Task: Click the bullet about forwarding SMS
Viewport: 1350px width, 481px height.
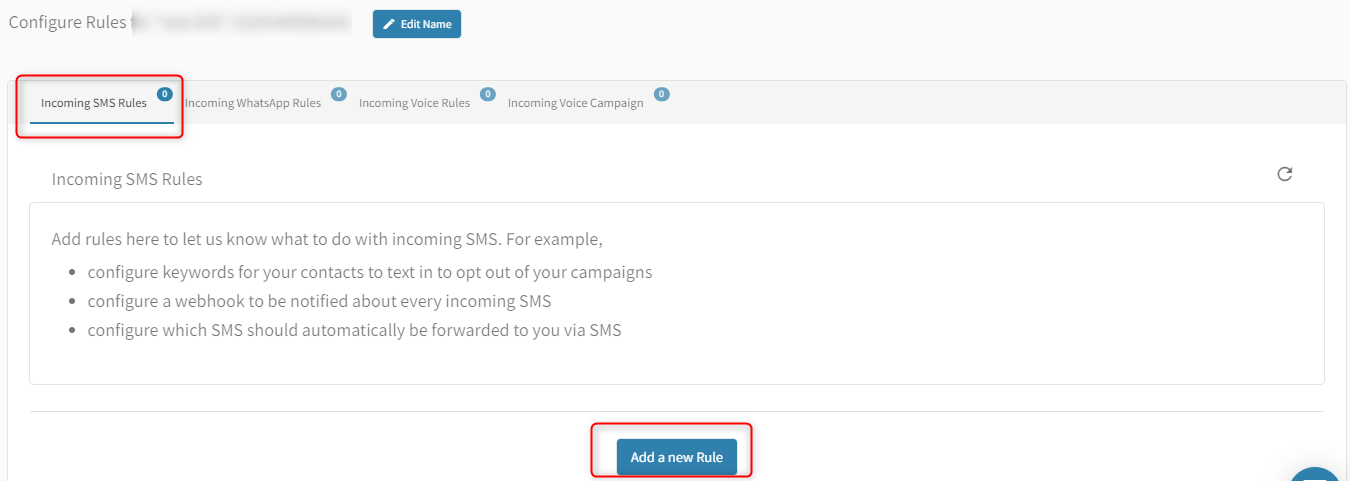Action: pyautogui.click(x=354, y=330)
